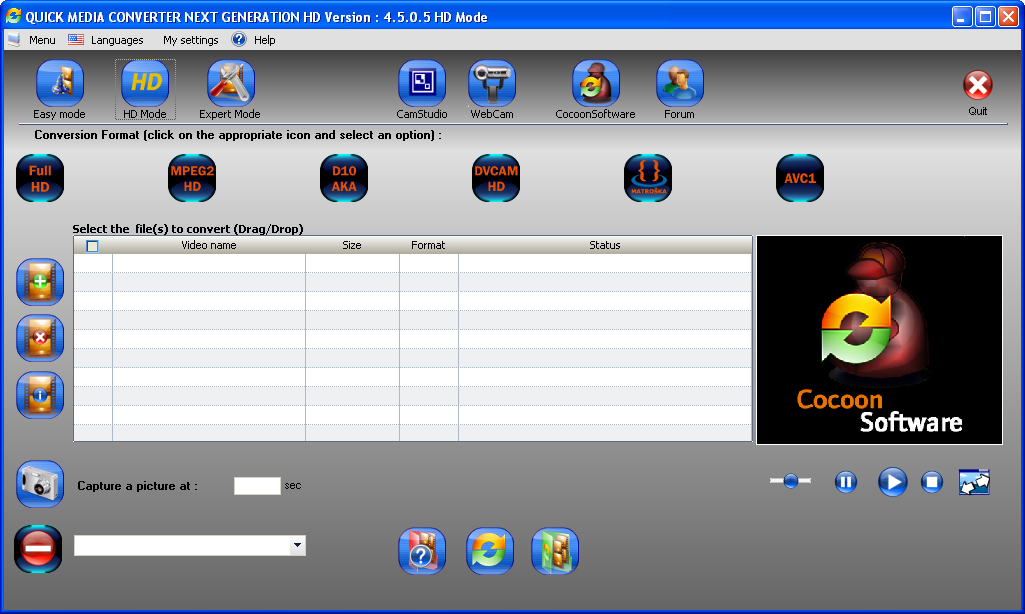Add a video file to the list
The width and height of the screenshot is (1025, 614).
point(40,282)
